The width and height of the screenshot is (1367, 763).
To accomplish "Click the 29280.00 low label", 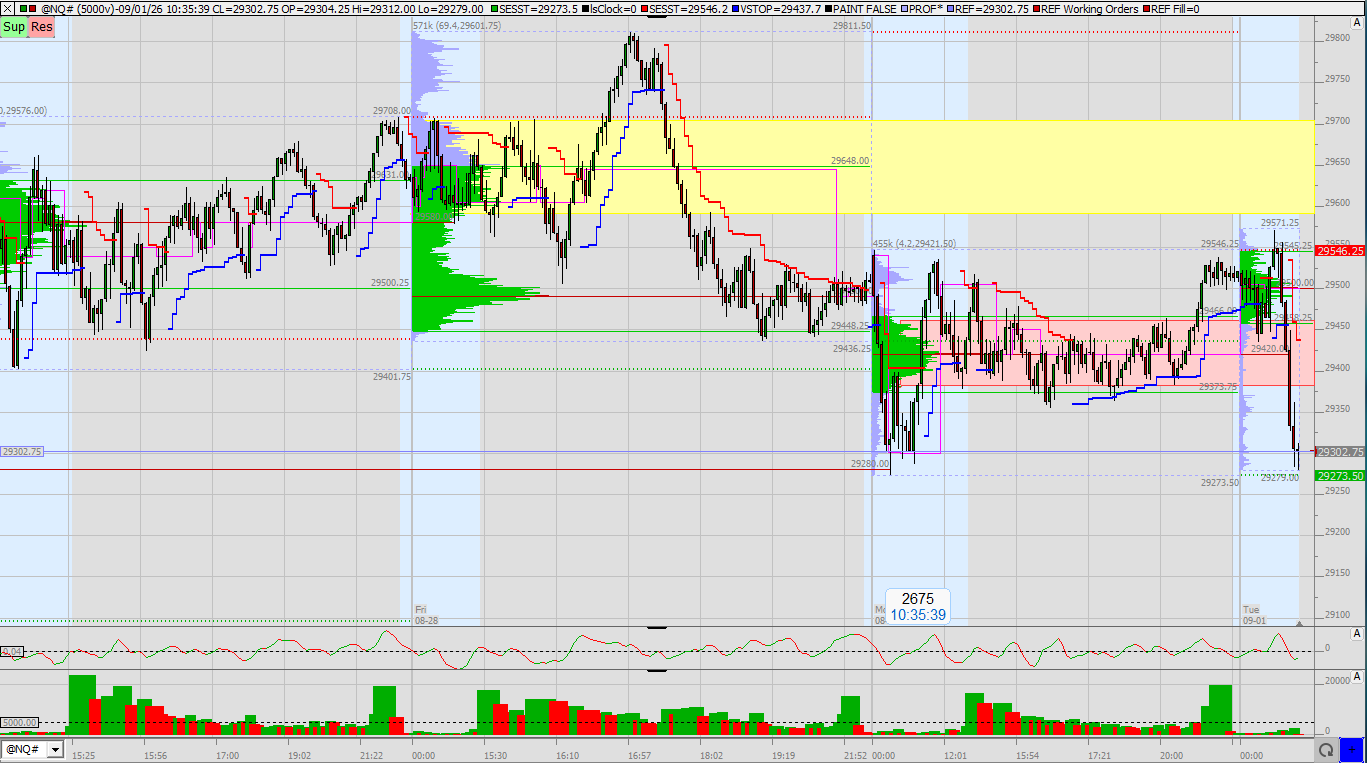I will tap(870, 464).
